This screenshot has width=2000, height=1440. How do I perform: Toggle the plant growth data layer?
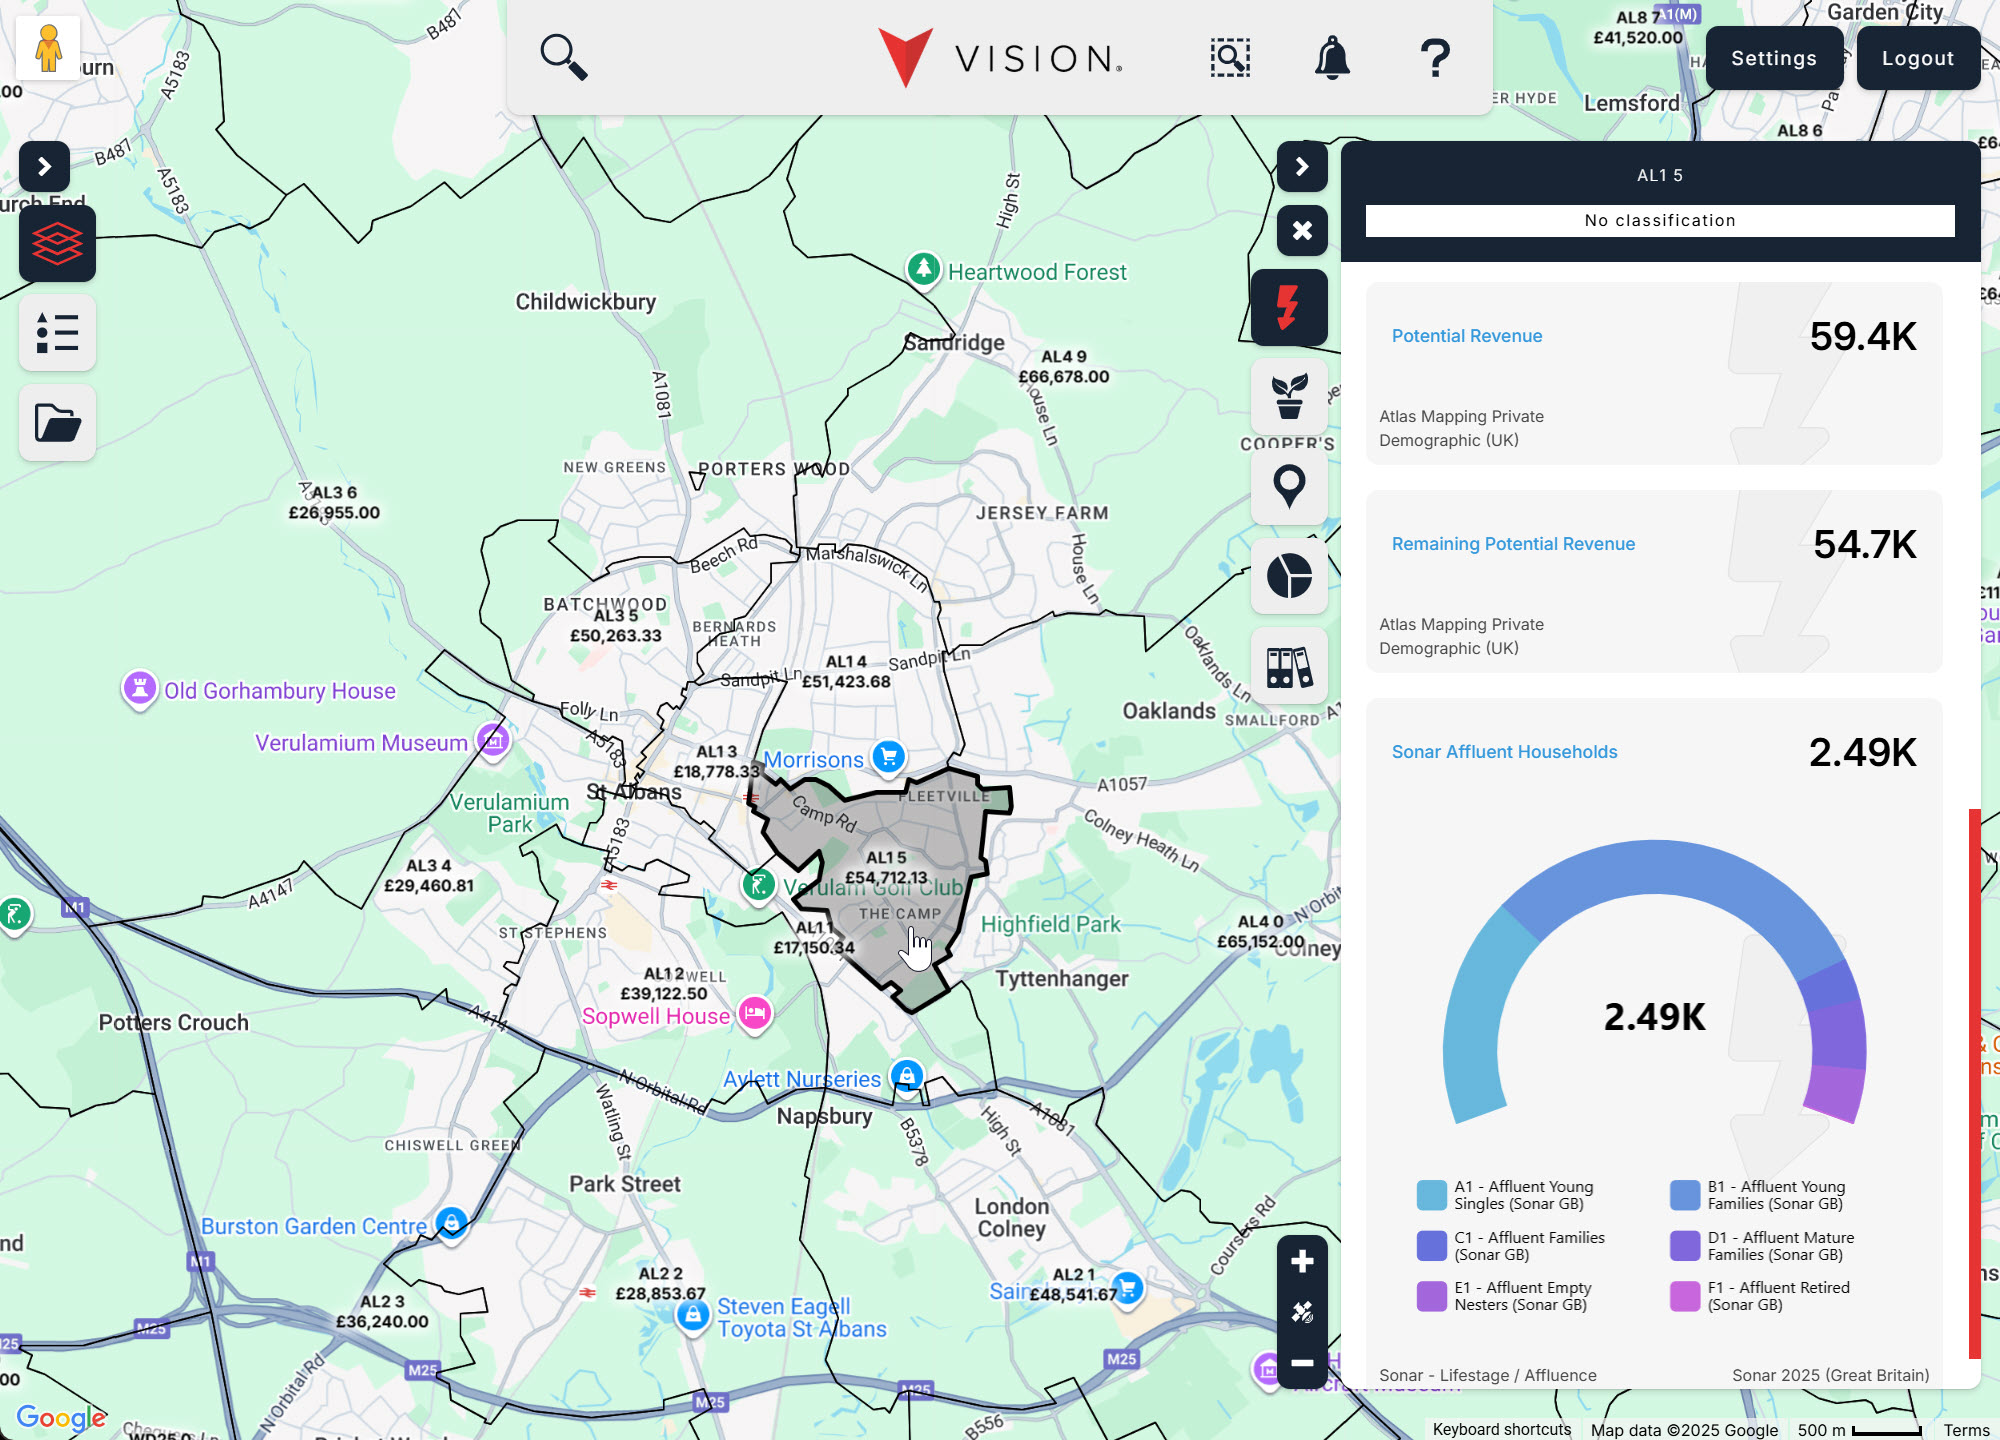1289,397
